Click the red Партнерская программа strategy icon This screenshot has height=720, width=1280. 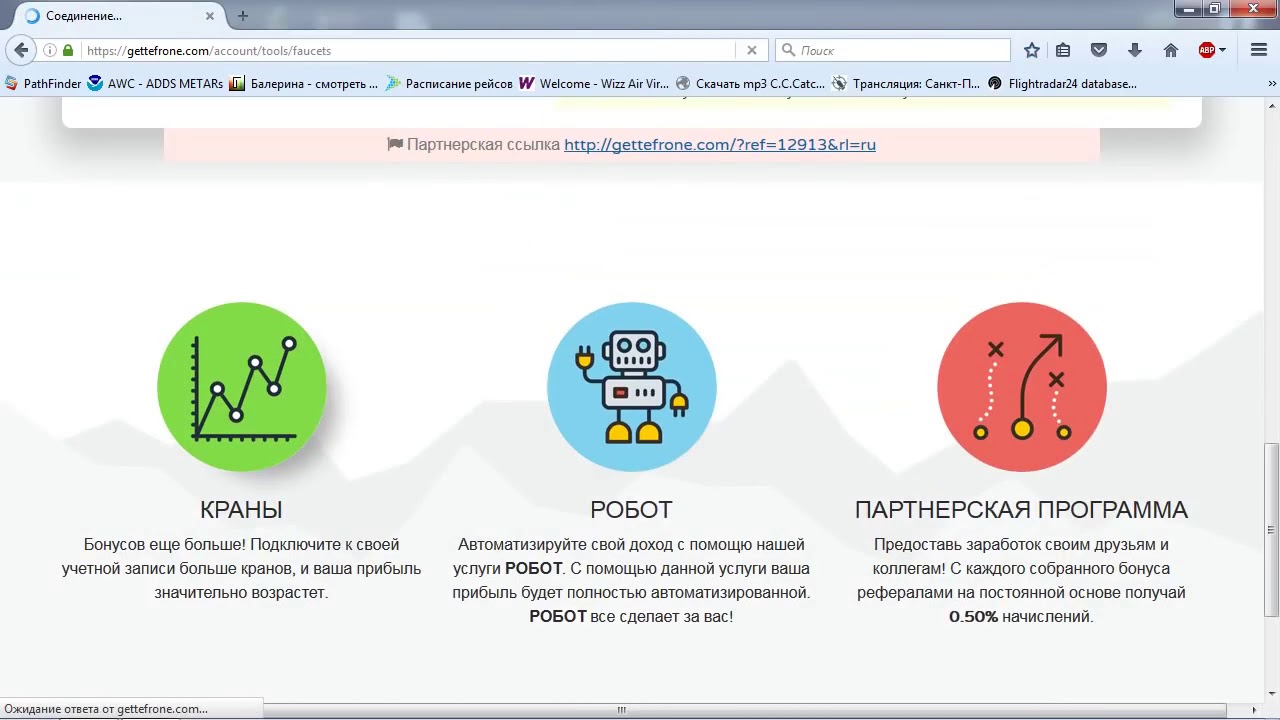(1021, 387)
